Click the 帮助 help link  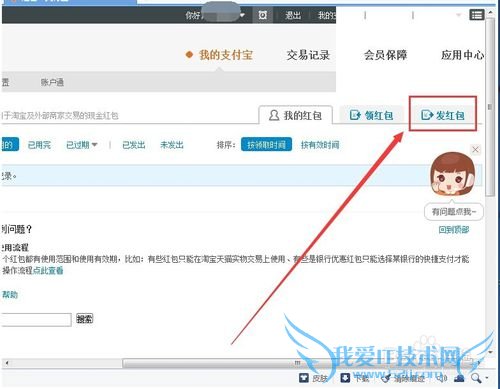coord(10,295)
